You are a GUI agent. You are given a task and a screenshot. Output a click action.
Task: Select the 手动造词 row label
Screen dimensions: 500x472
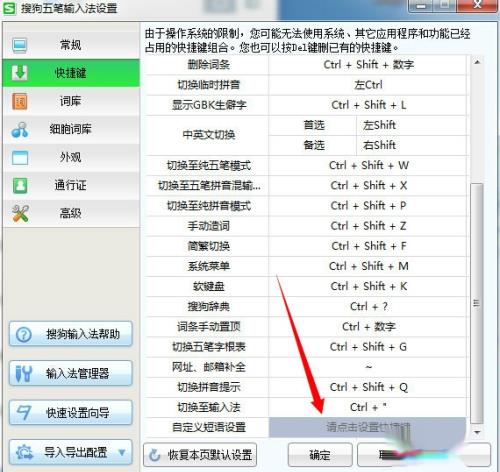point(209,226)
